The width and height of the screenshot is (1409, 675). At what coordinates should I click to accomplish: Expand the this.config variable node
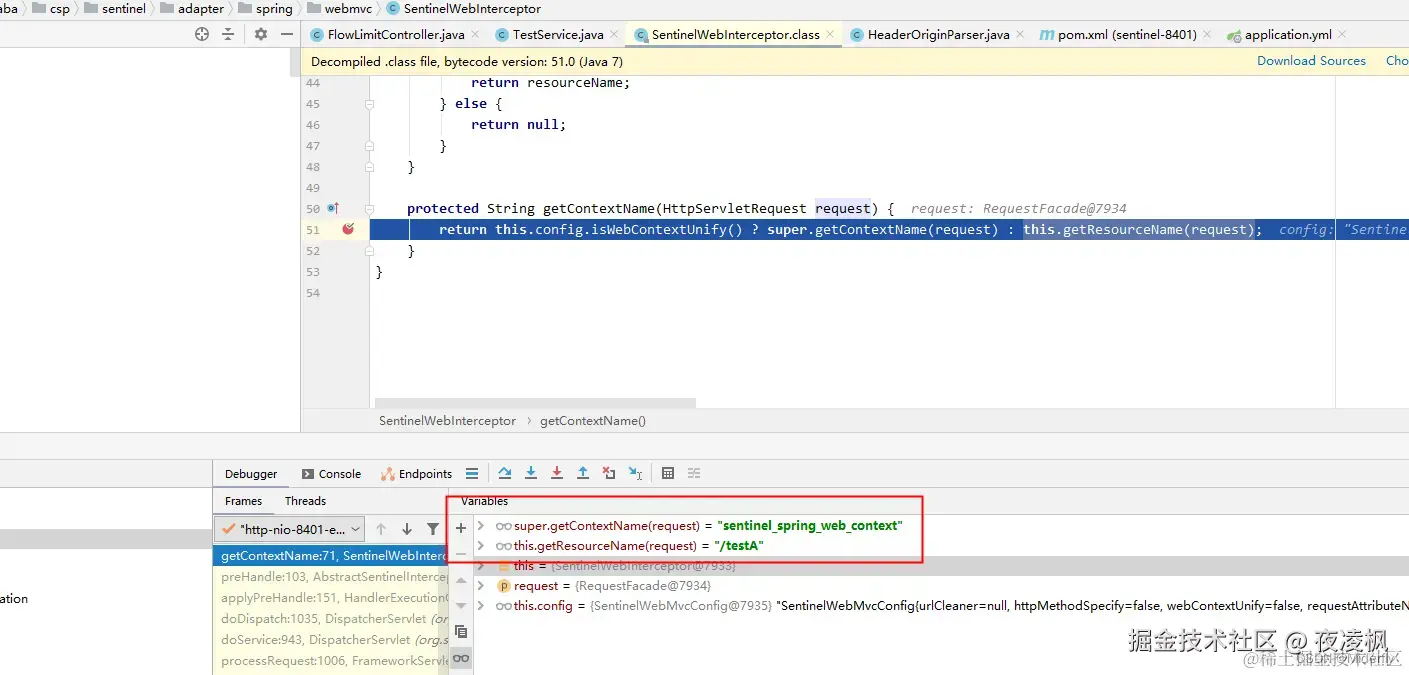(x=481, y=605)
